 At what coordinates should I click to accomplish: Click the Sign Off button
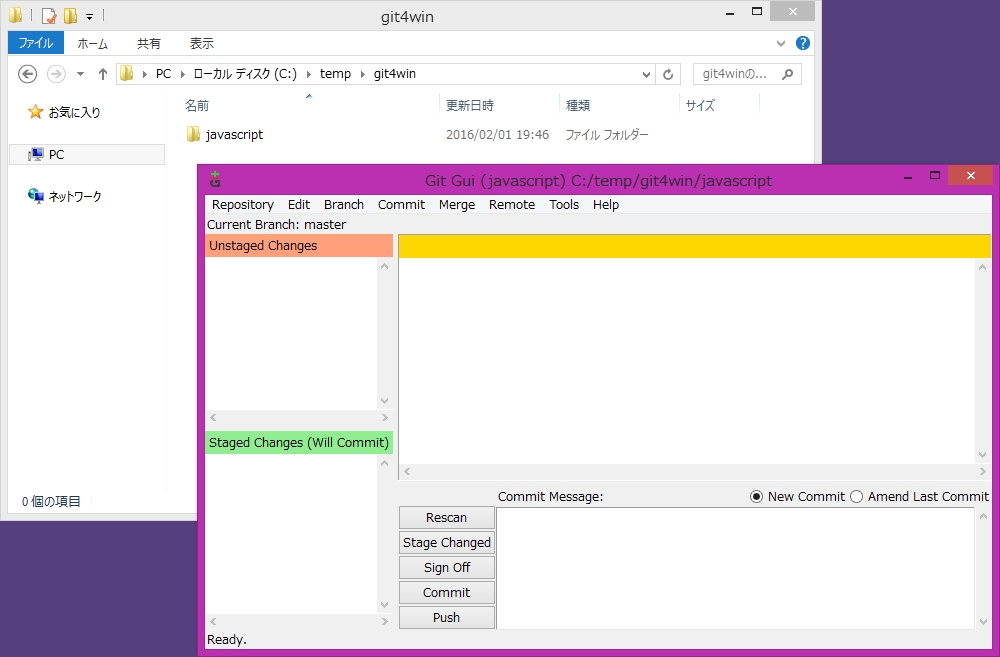pyautogui.click(x=446, y=567)
